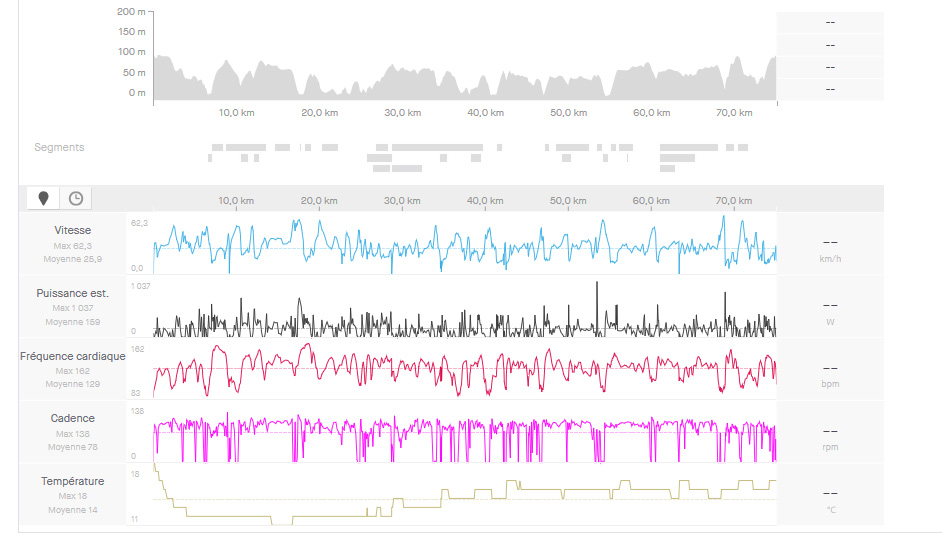
Task: Click the tallest power spike in Puissance chart
Action: point(597,284)
